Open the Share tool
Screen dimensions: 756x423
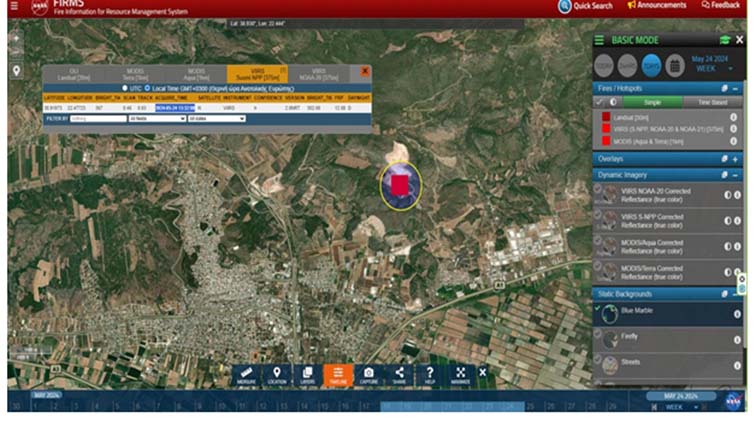coord(399,375)
